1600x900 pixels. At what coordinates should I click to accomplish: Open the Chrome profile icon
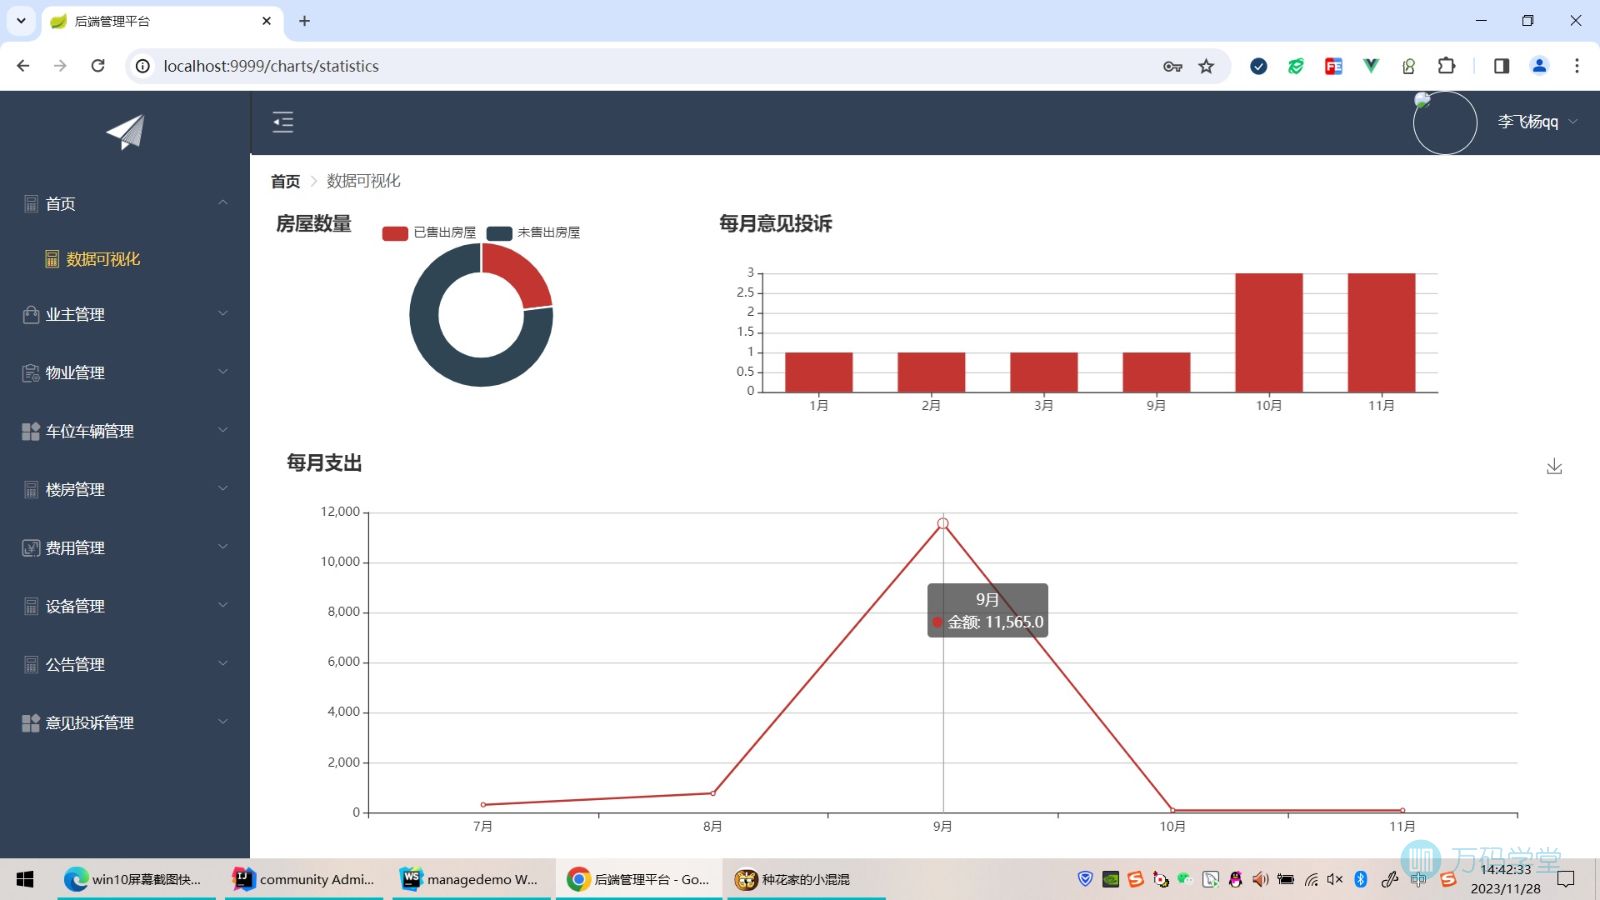(1539, 66)
